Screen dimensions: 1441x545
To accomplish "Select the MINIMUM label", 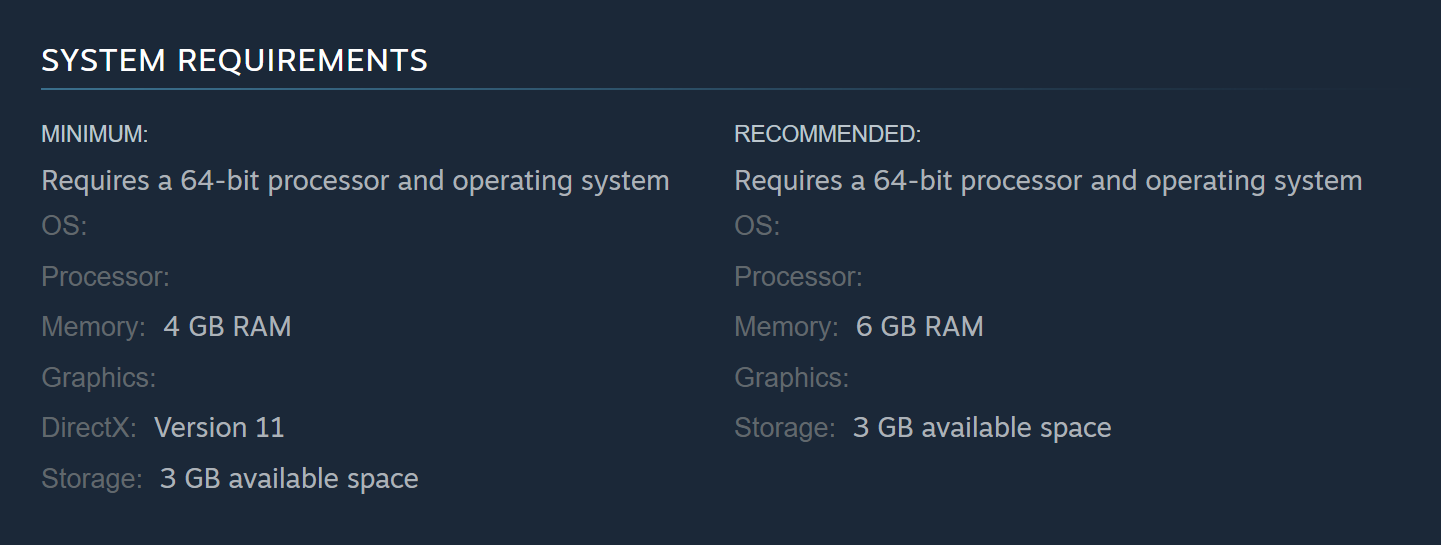I will click(x=95, y=134).
